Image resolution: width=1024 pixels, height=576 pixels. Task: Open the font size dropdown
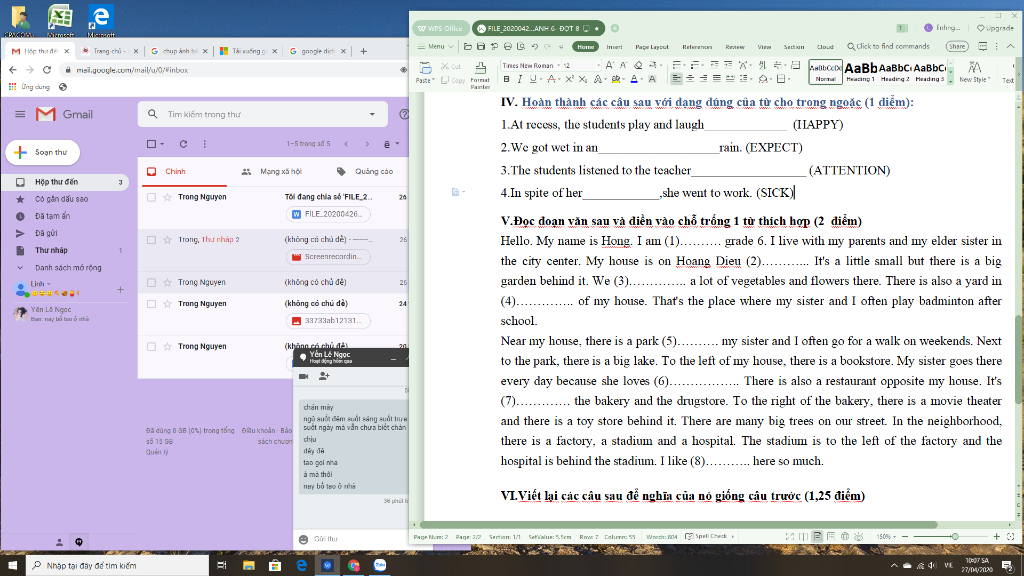(597, 65)
